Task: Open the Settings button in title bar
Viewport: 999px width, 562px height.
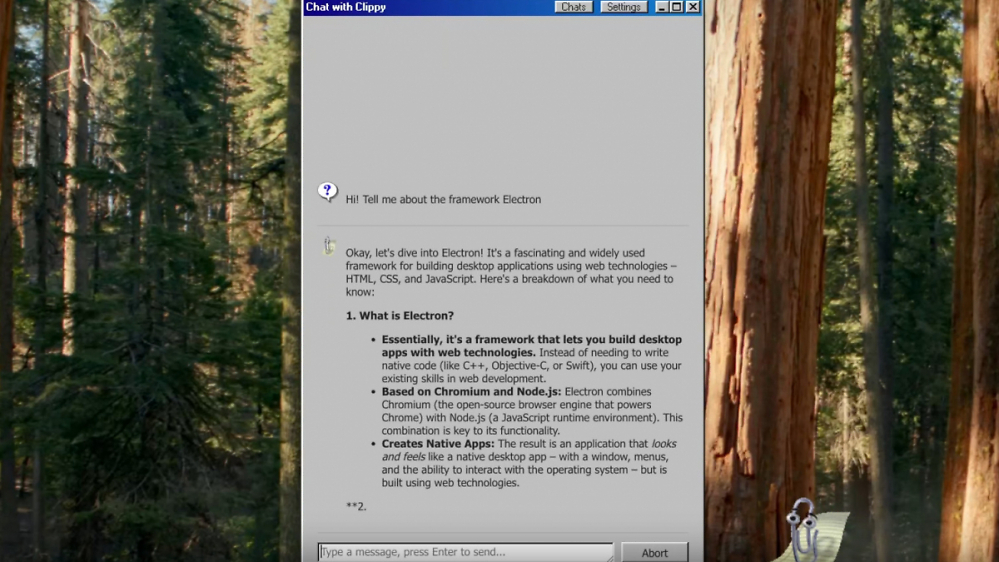Action: click(623, 7)
